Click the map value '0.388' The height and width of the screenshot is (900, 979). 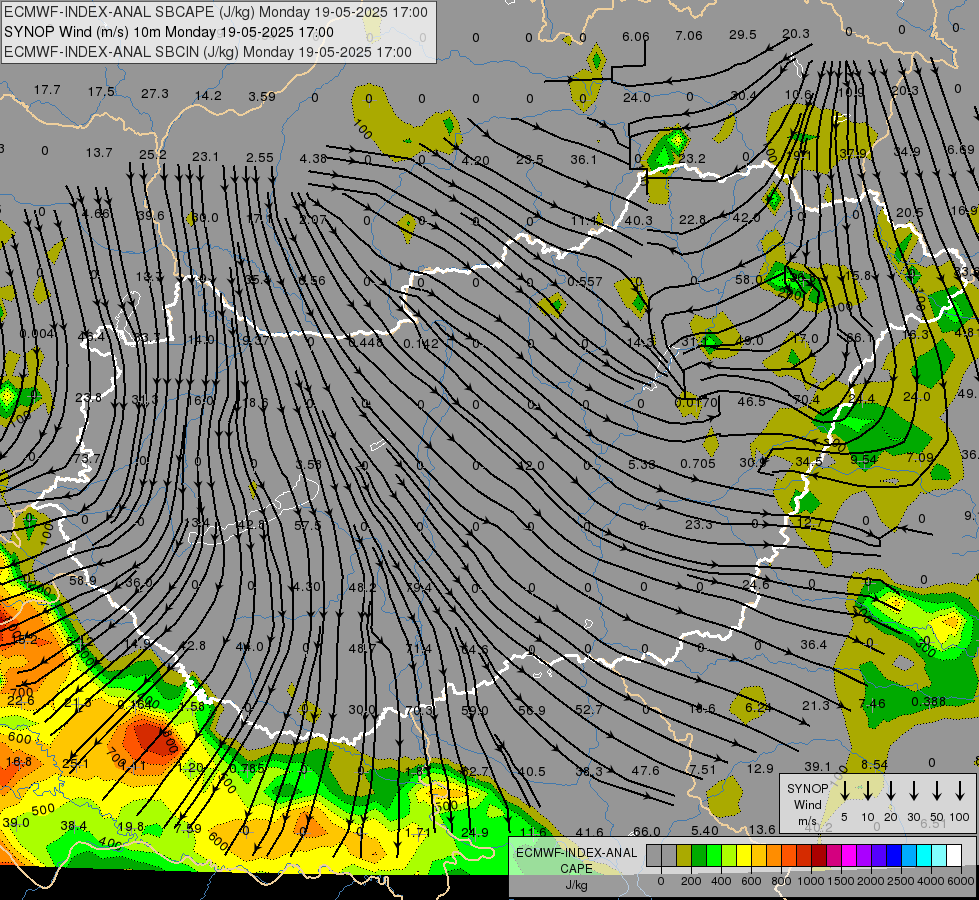pos(928,702)
